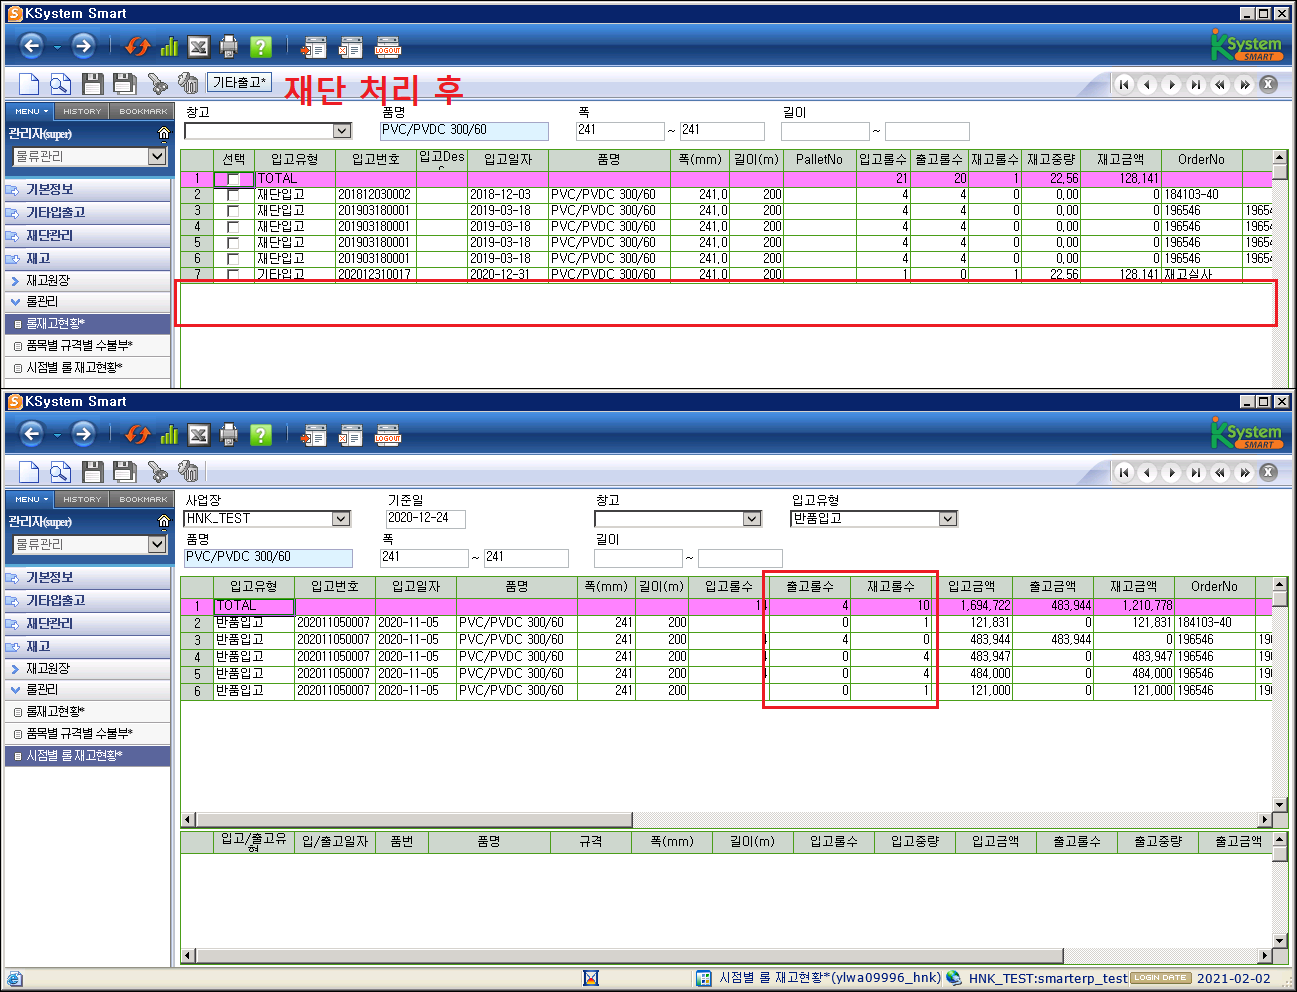
Task: Open the MENU tab in the lower window
Action: point(31,499)
